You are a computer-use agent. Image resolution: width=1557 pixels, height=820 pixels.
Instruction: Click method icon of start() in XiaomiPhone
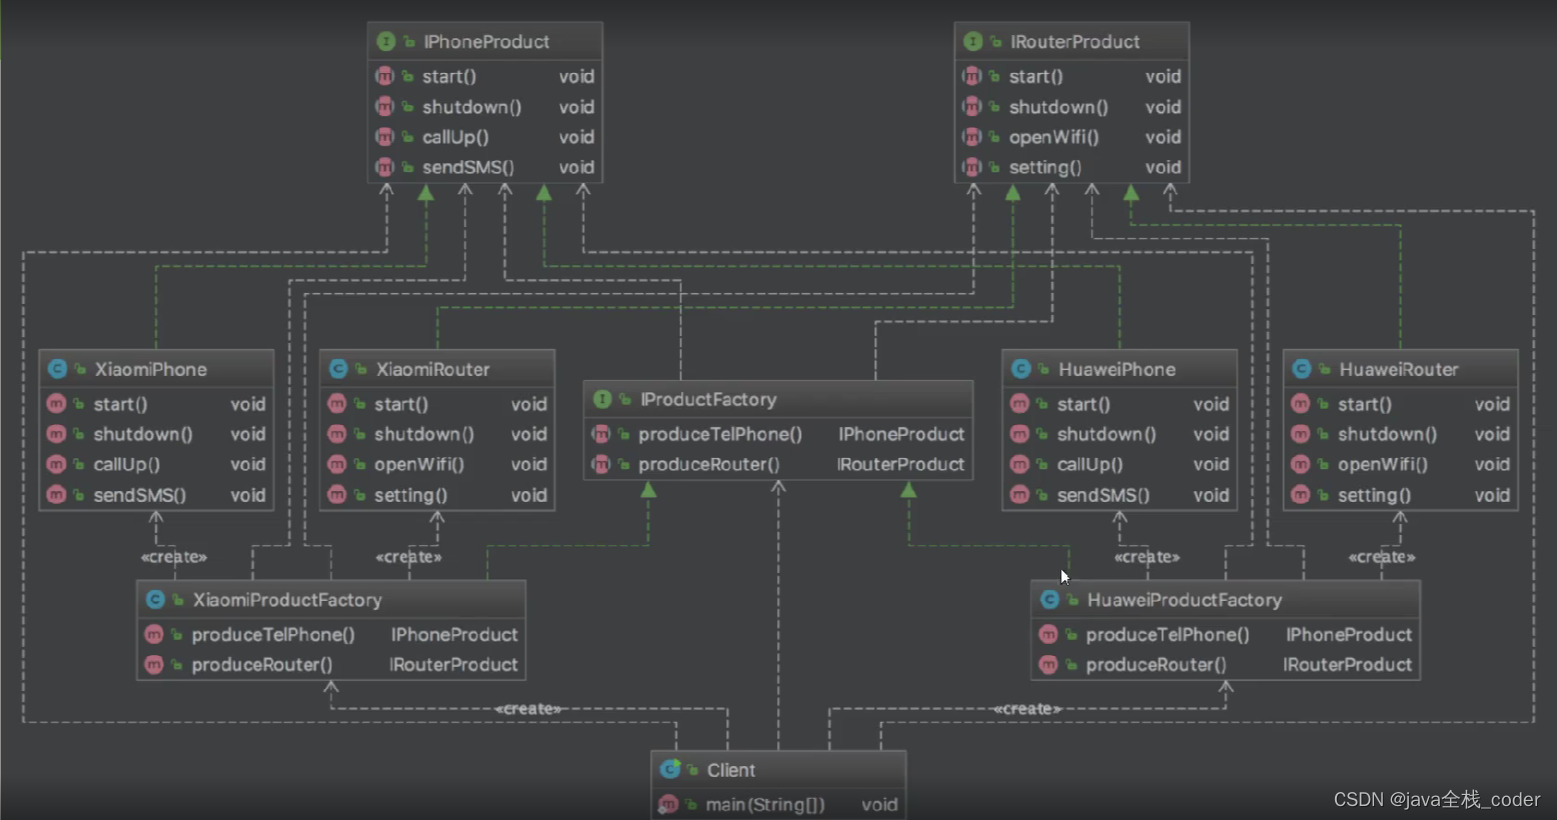[x=56, y=404]
